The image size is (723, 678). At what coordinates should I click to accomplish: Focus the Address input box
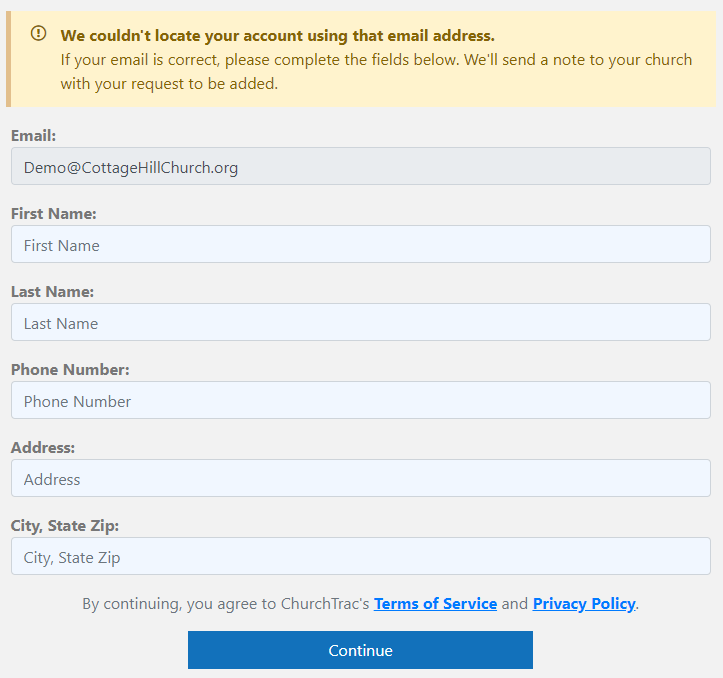click(361, 478)
